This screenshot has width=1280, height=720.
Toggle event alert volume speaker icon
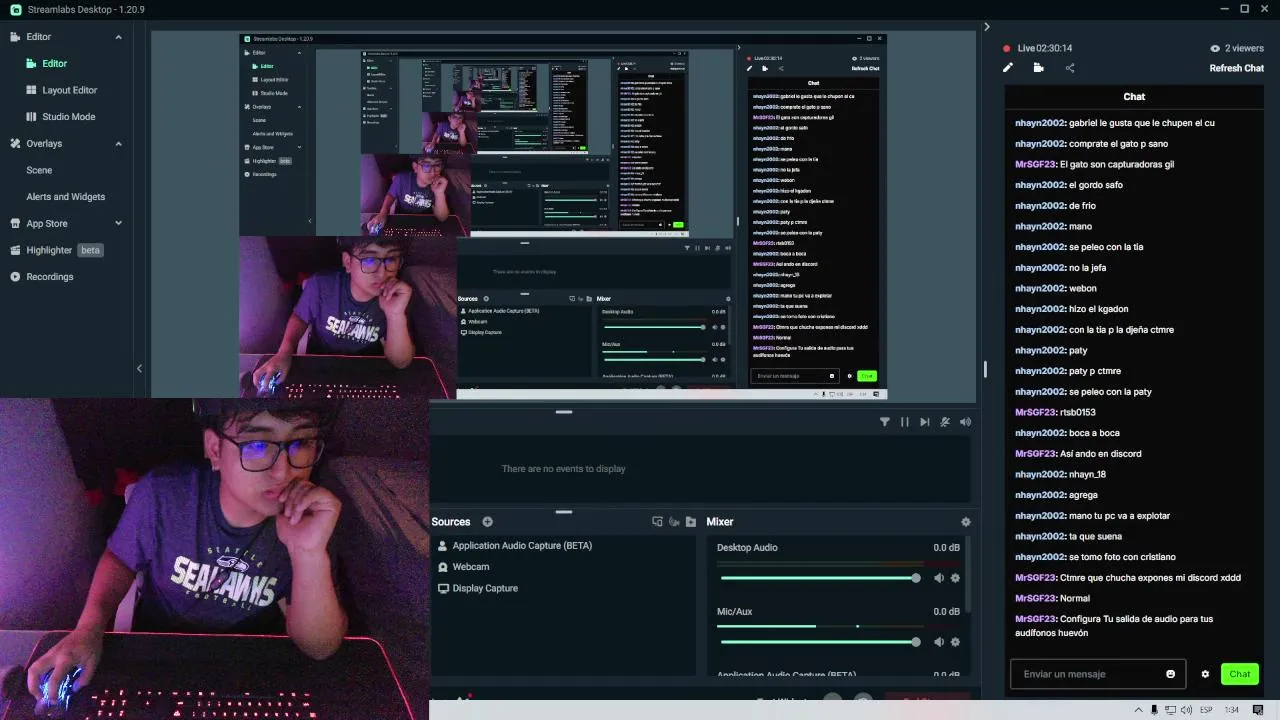tap(965, 422)
